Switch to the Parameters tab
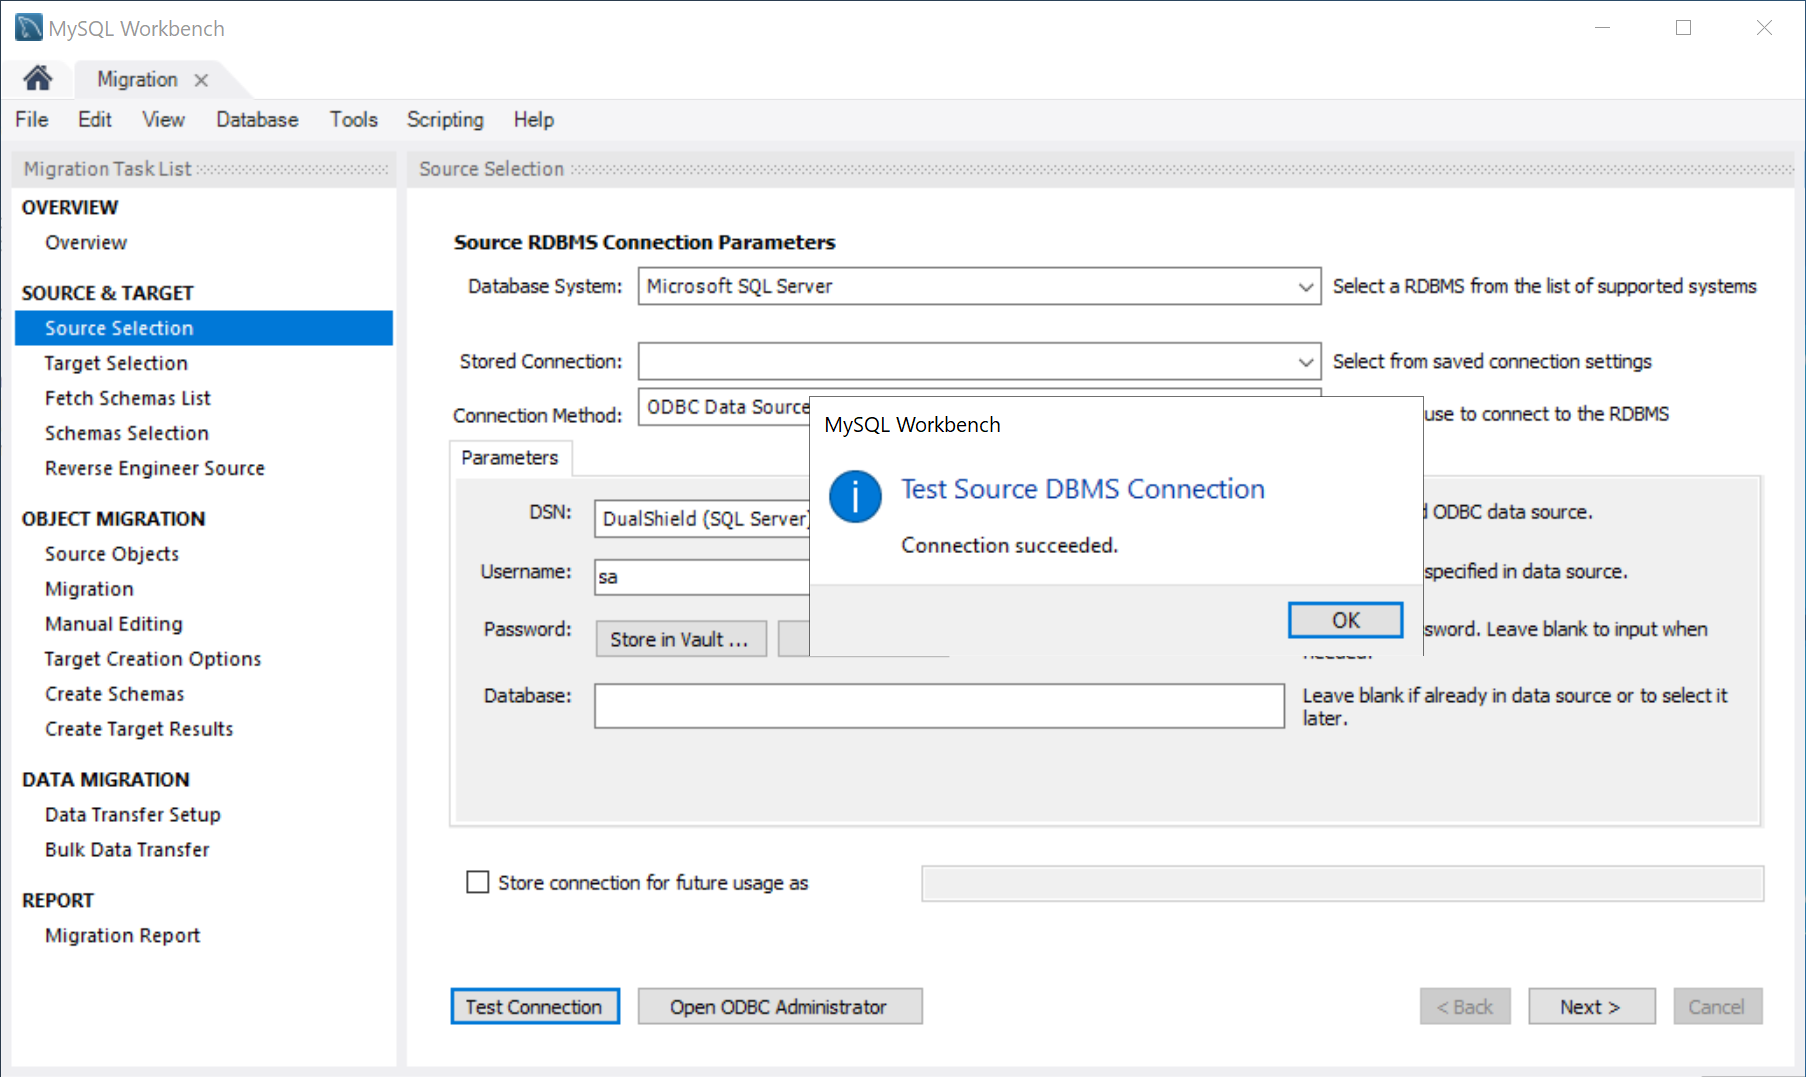This screenshot has width=1806, height=1077. tap(509, 458)
